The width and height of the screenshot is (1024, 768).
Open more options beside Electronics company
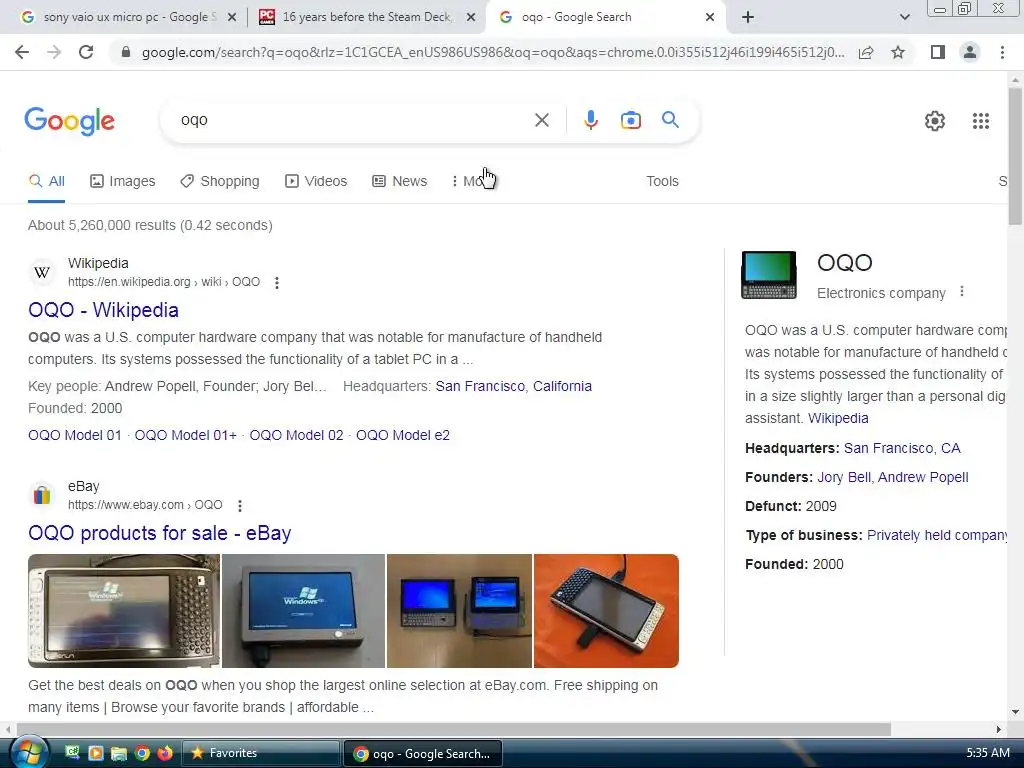[x=961, y=292]
